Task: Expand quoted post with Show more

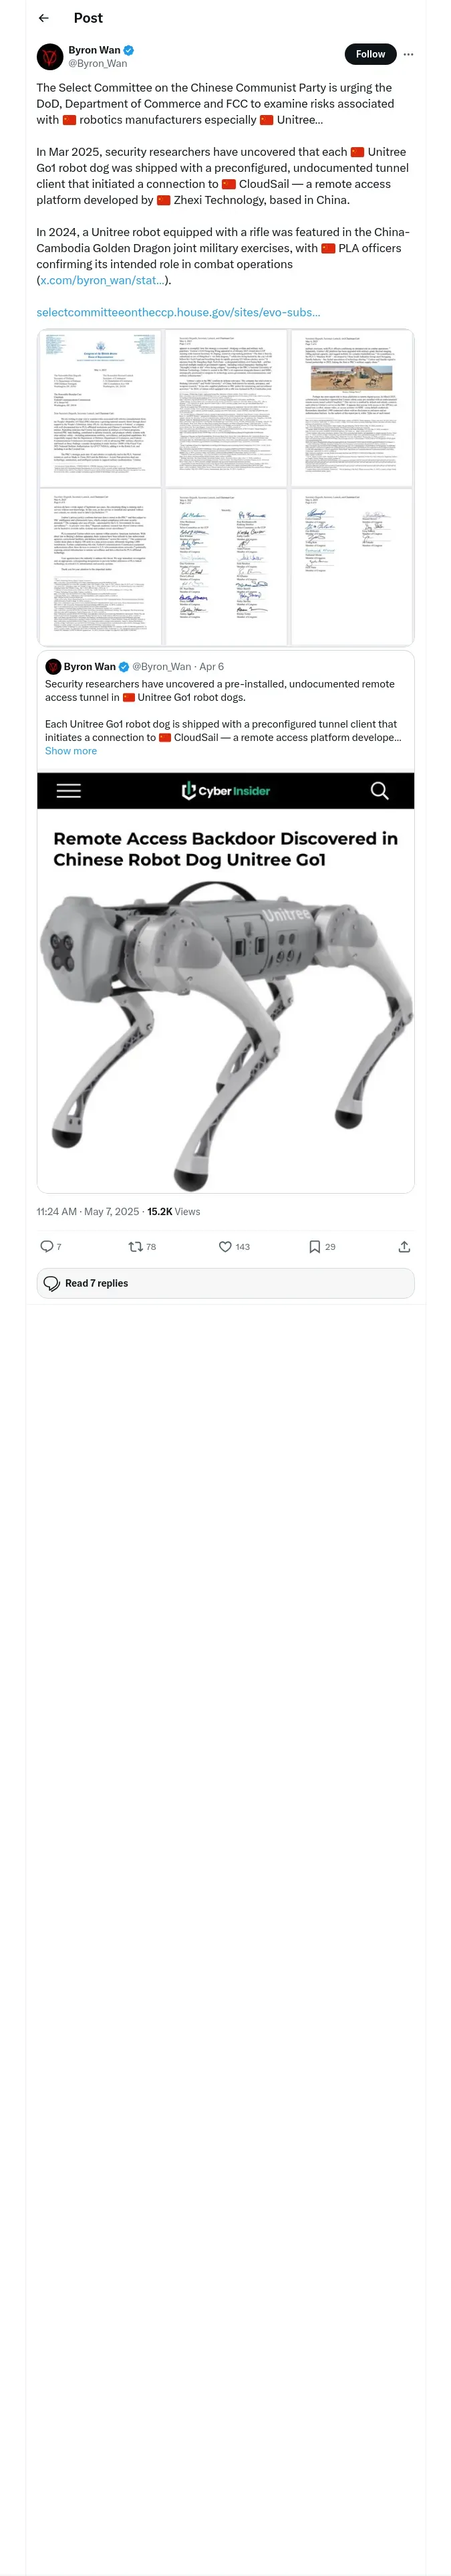Action: [x=71, y=751]
